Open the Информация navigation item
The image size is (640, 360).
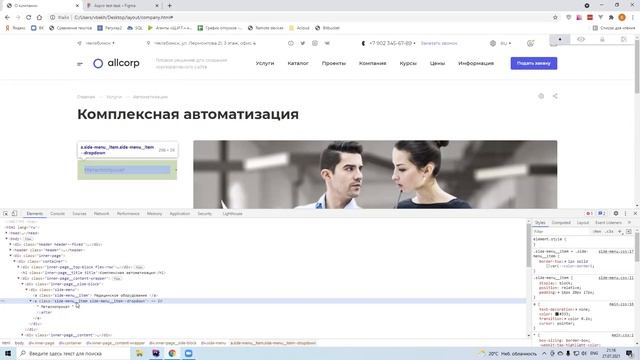pos(476,63)
